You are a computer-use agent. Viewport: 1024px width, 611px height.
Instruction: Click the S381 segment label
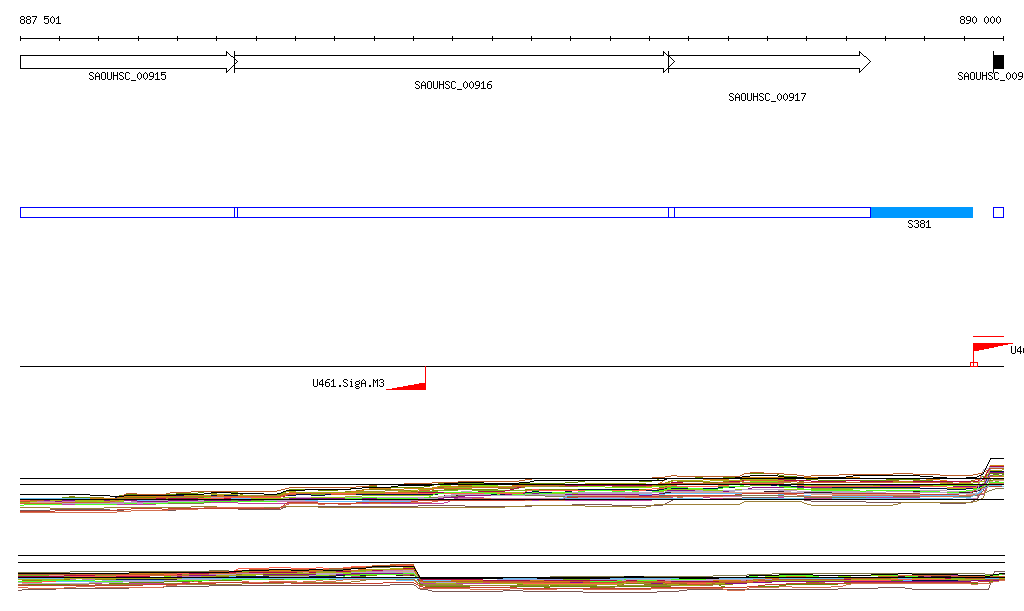[919, 225]
